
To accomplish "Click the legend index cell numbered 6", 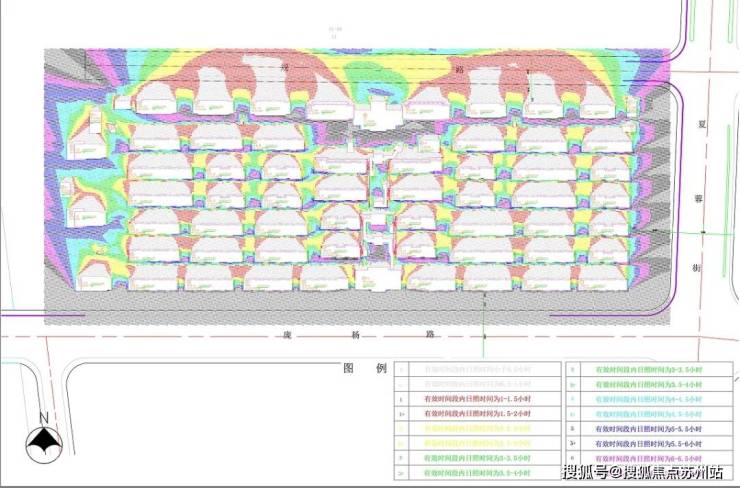I will click(571, 456).
